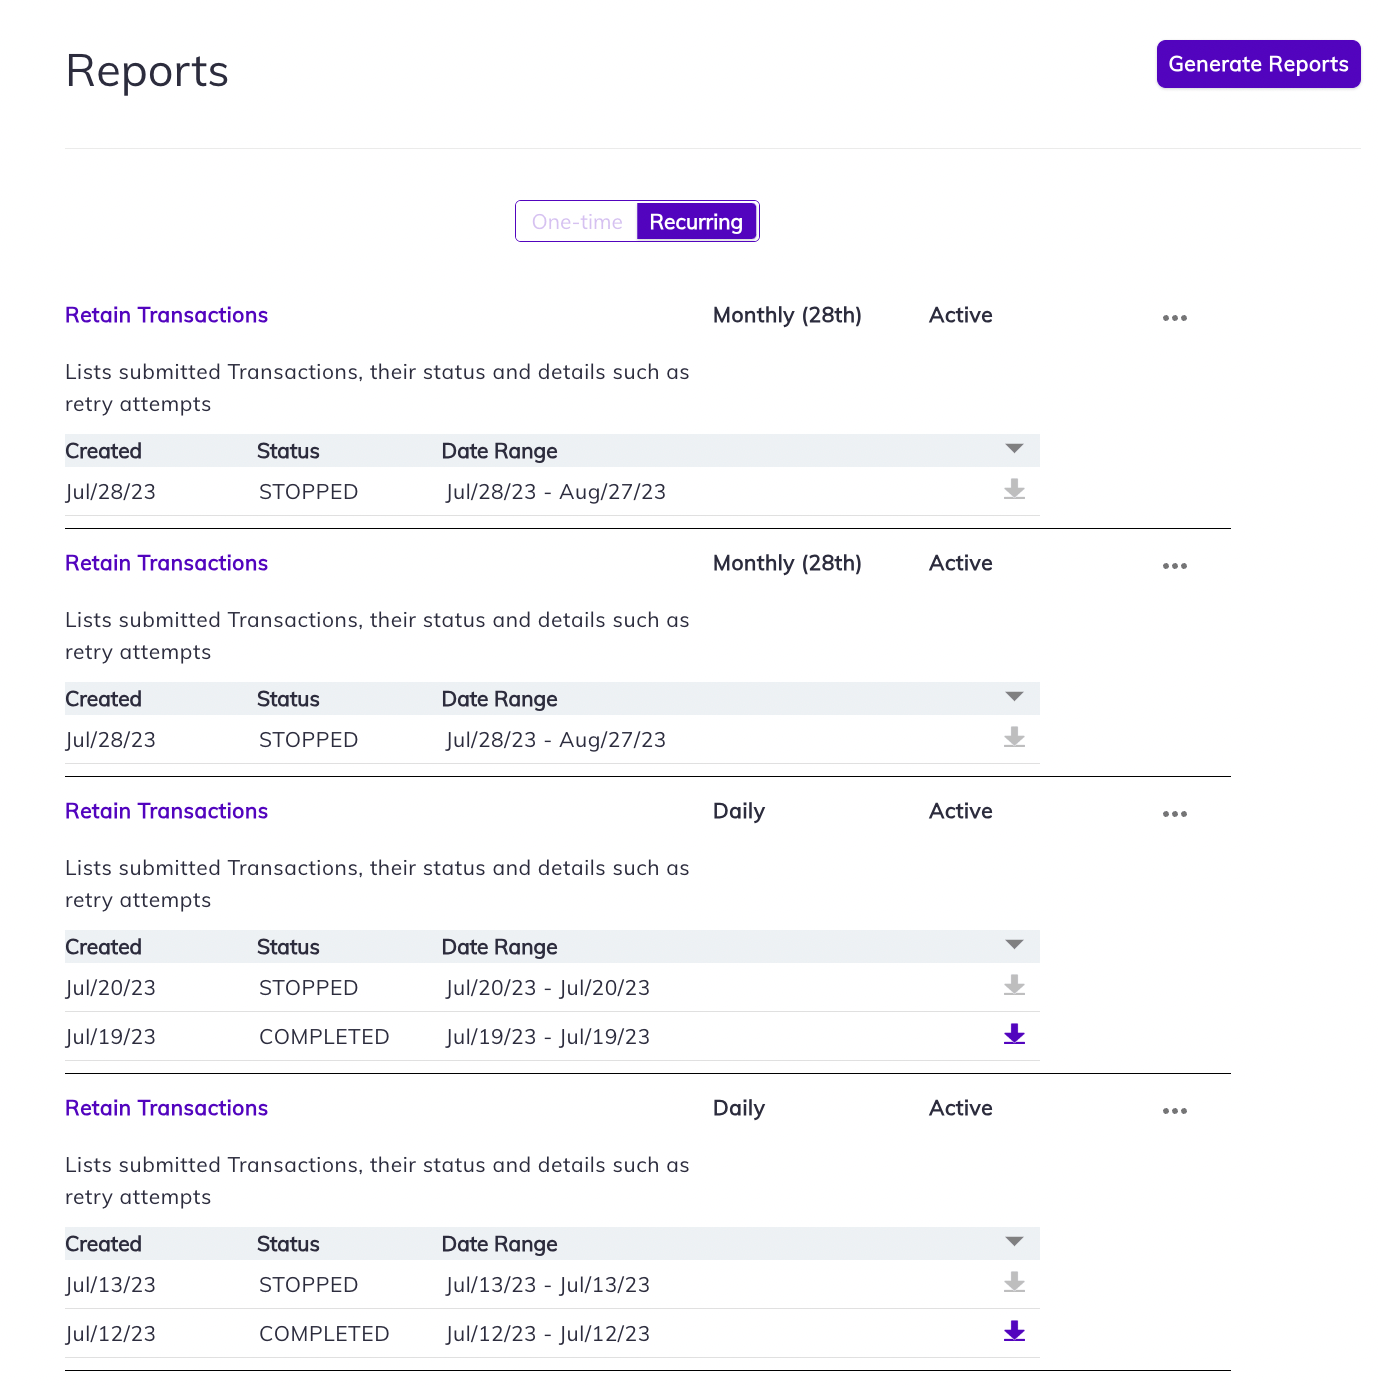The height and width of the screenshot is (1386, 1378).
Task: Collapse the second Monthly report table arrow
Action: click(x=1014, y=697)
